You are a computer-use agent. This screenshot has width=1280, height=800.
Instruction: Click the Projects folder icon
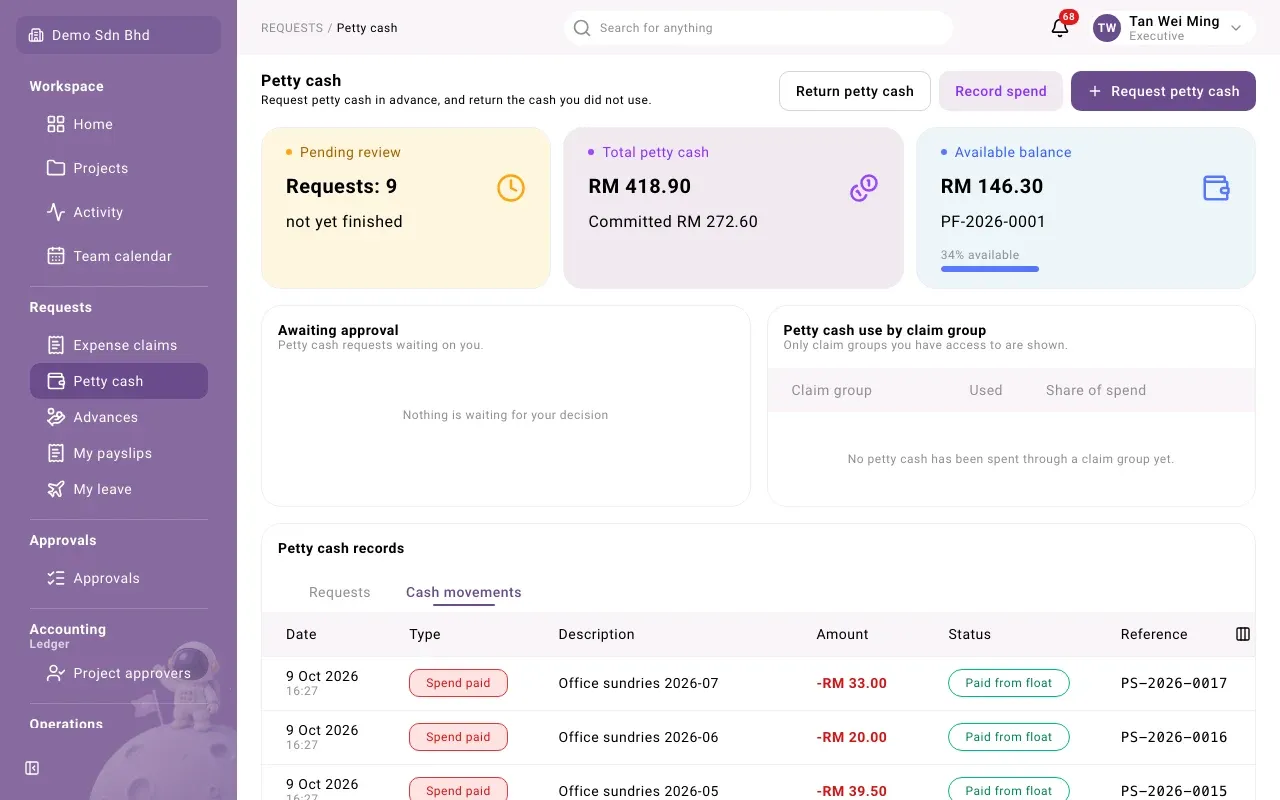point(56,168)
